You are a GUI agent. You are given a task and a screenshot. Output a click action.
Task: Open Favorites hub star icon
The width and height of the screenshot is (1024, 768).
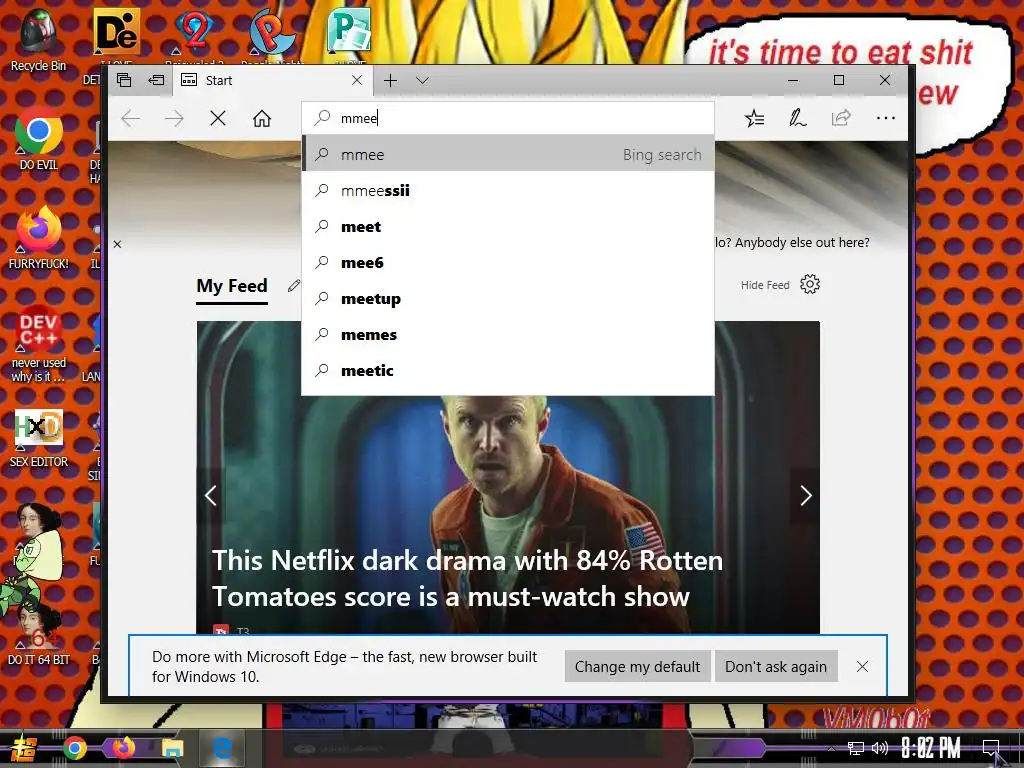pos(754,118)
